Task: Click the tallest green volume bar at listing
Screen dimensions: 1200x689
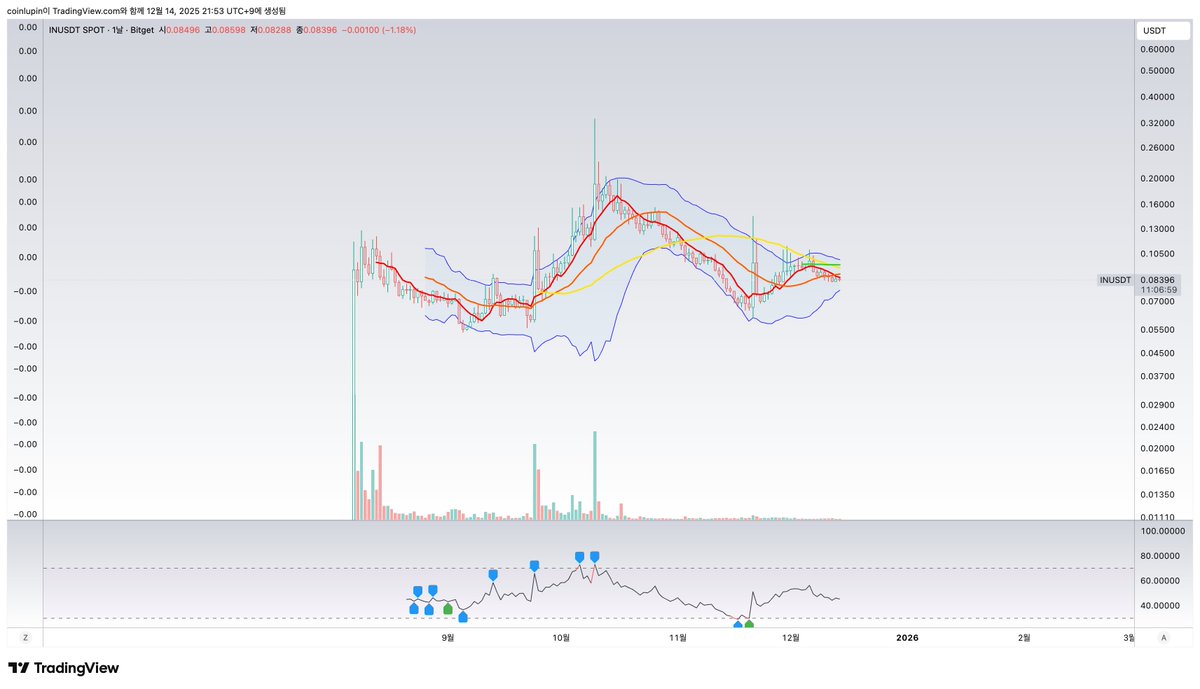Action: [x=353, y=457]
